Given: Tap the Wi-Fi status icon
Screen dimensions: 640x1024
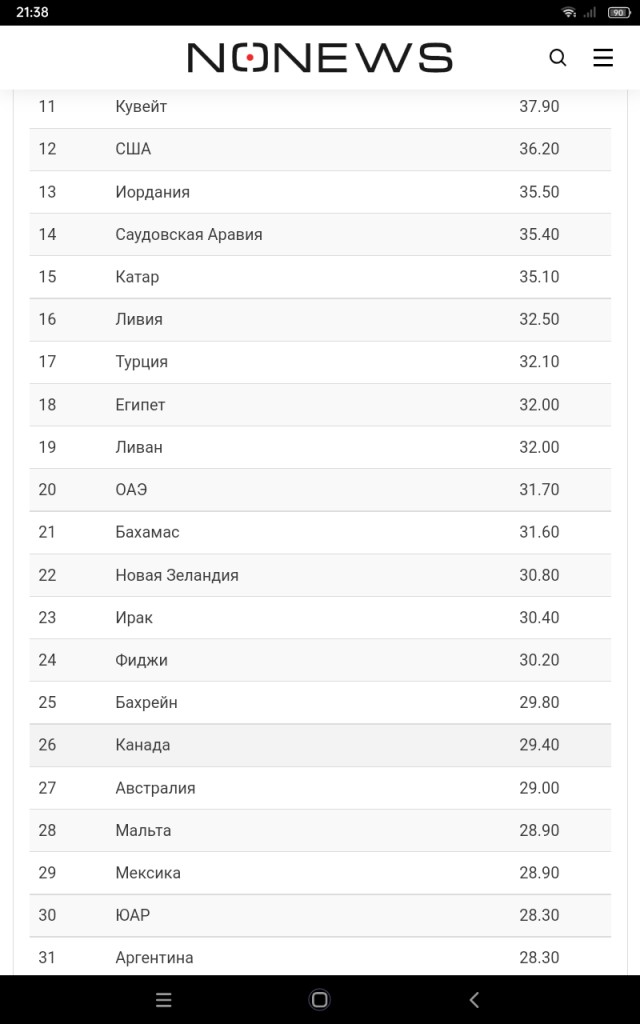Looking at the screenshot, I should click(569, 12).
